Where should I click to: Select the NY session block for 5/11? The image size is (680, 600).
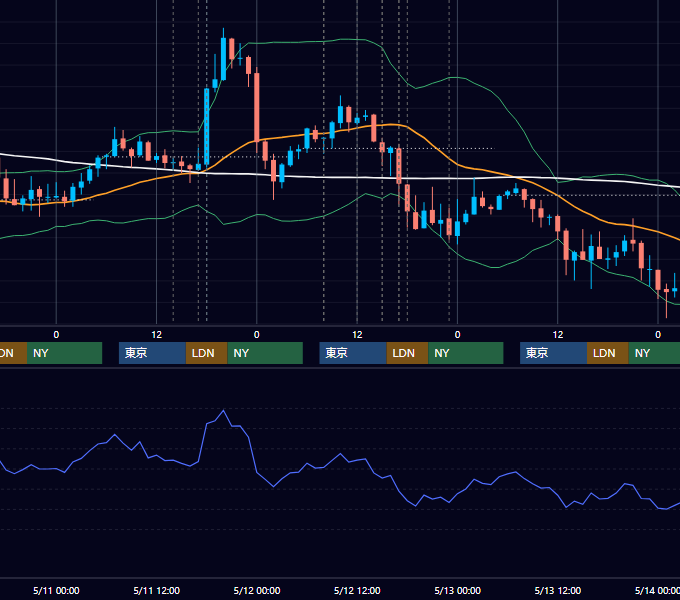tap(265, 353)
